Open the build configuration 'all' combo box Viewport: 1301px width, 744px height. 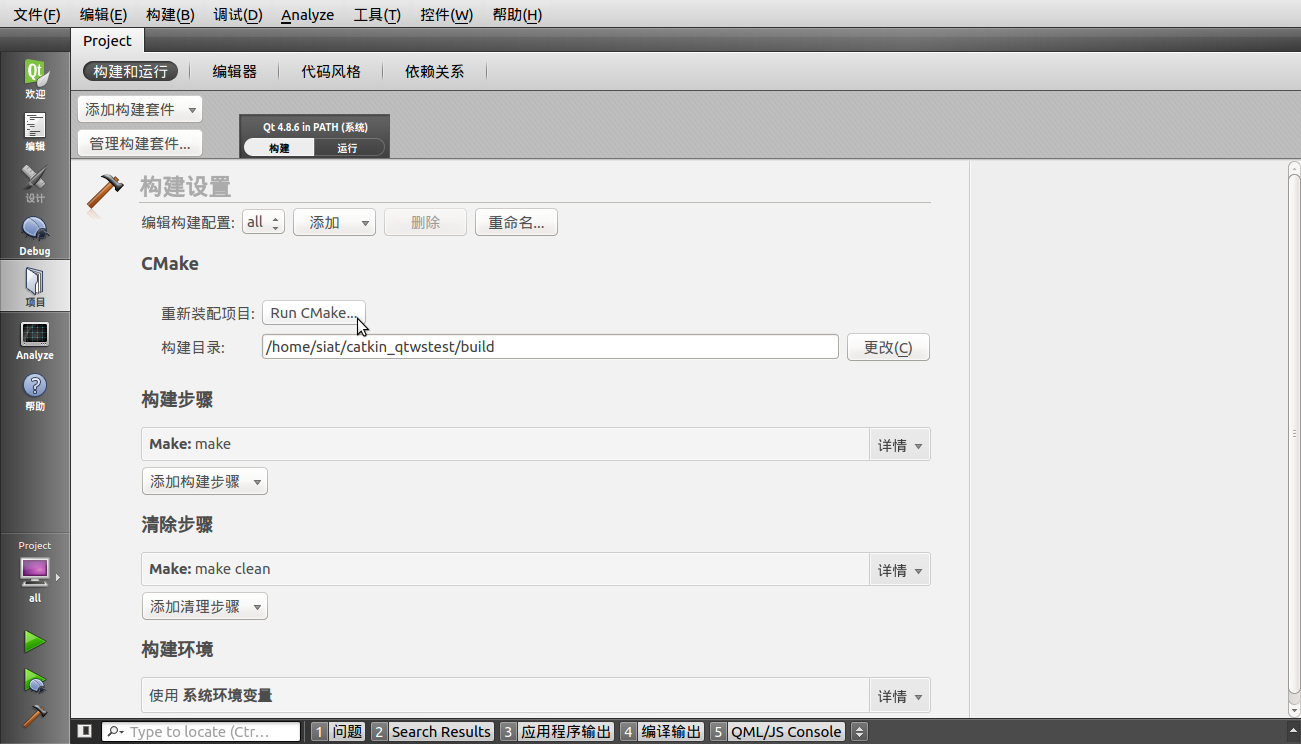[x=263, y=222]
